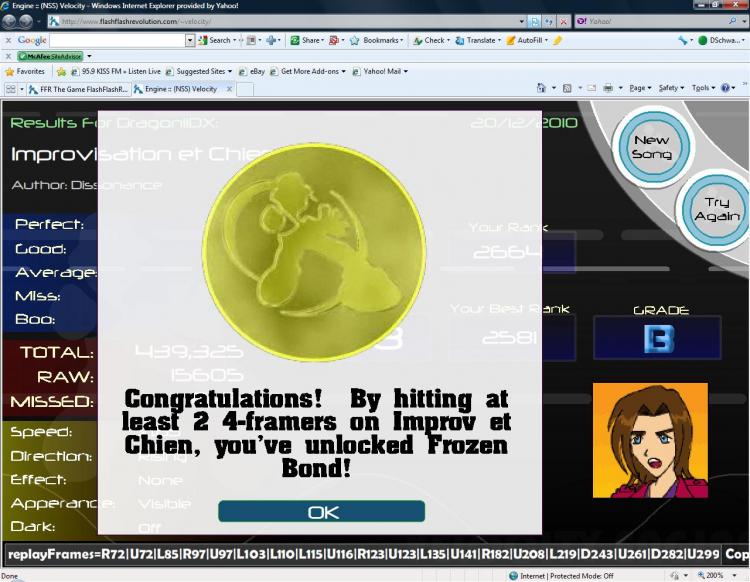750x582 pixels.
Task: Click the Google toolbar Search button
Action: pos(214,41)
